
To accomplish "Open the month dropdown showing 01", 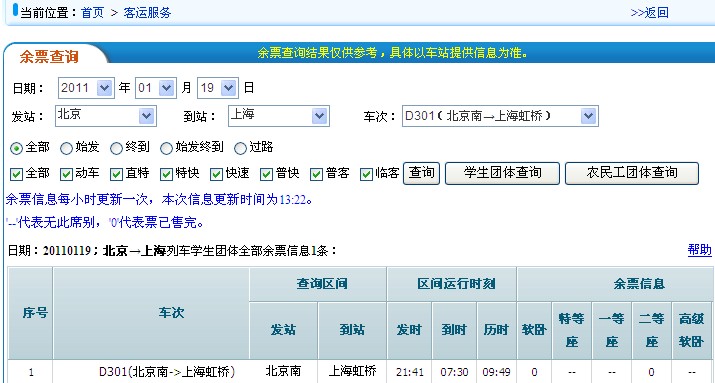I will click(x=155, y=88).
